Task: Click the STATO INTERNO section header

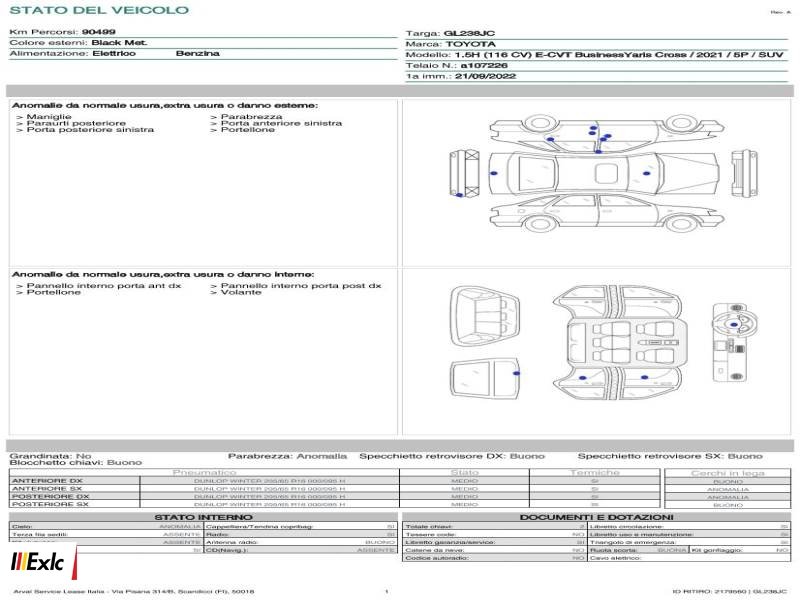Action: tap(204, 517)
